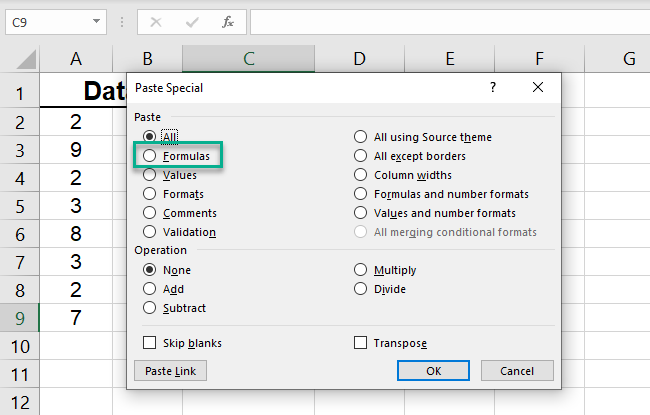
Task: Close the Paste Special dialog
Action: click(x=538, y=88)
